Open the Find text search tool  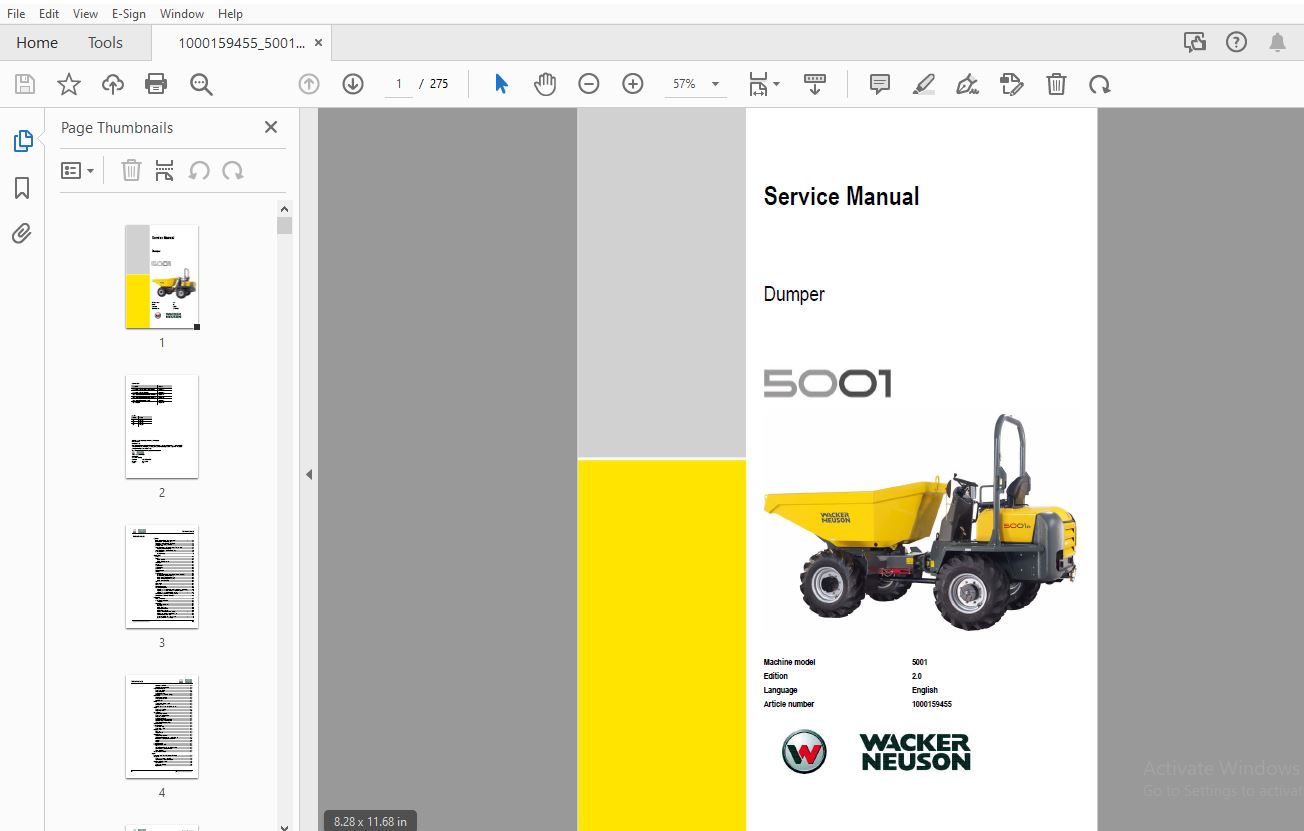click(x=201, y=85)
